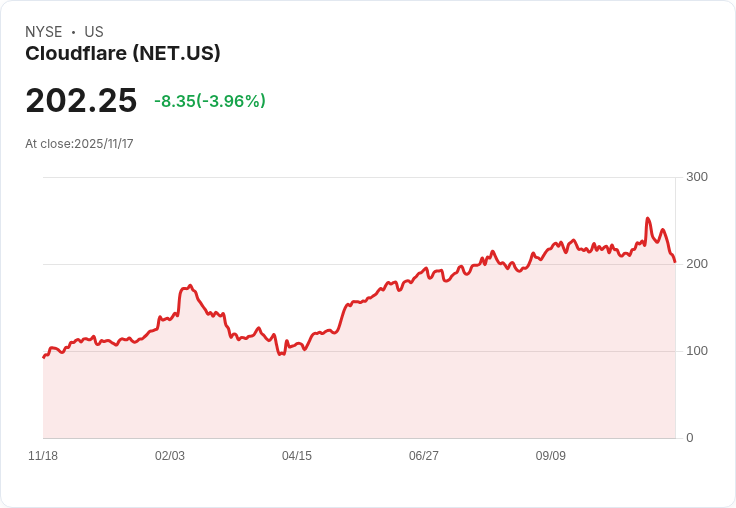The height and width of the screenshot is (508, 736).
Task: Click the US market label
Action: pos(94,32)
